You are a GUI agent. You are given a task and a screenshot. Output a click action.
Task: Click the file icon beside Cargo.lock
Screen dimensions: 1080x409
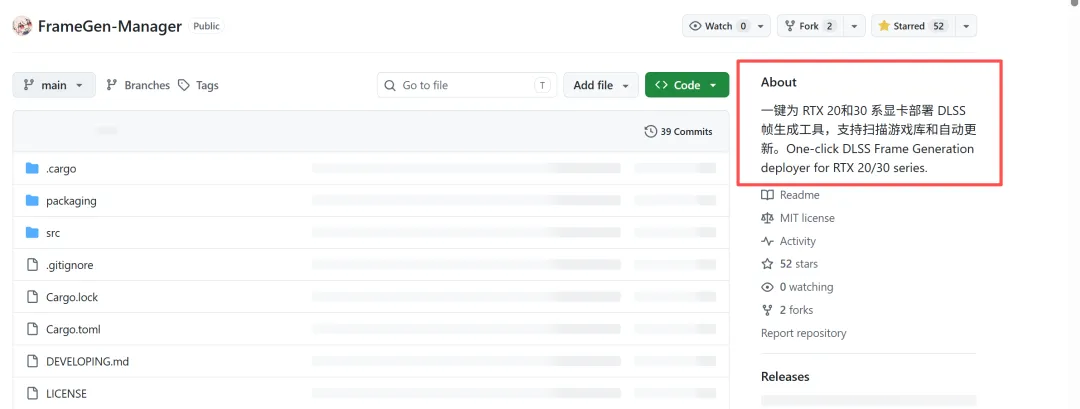pyautogui.click(x=32, y=297)
